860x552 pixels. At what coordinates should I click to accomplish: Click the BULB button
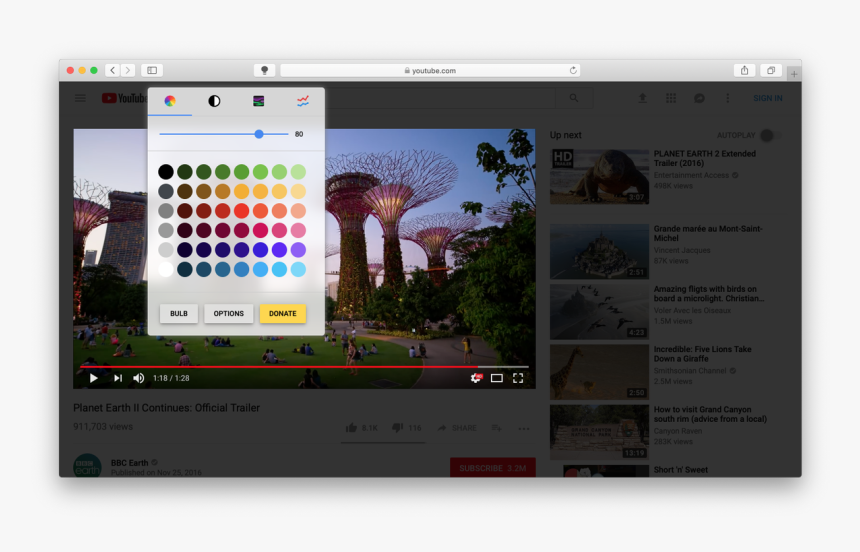click(x=179, y=313)
